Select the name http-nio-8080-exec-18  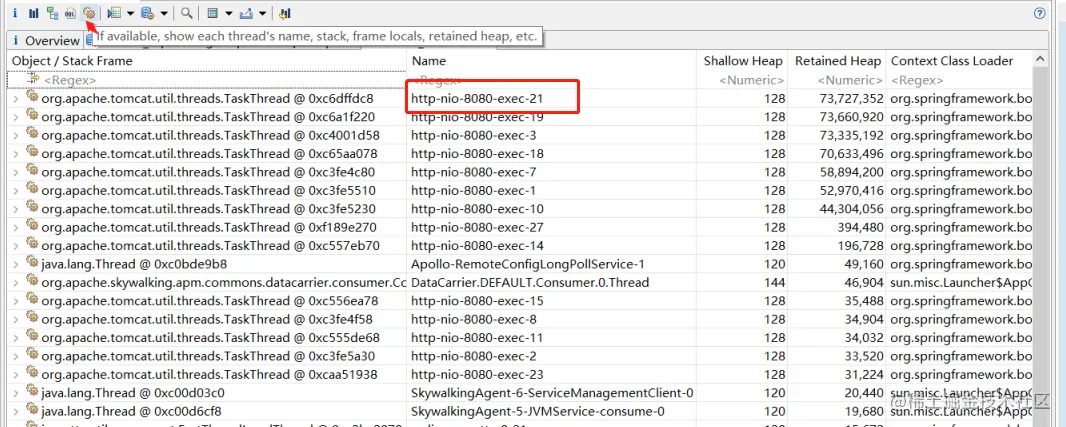[x=477, y=154]
